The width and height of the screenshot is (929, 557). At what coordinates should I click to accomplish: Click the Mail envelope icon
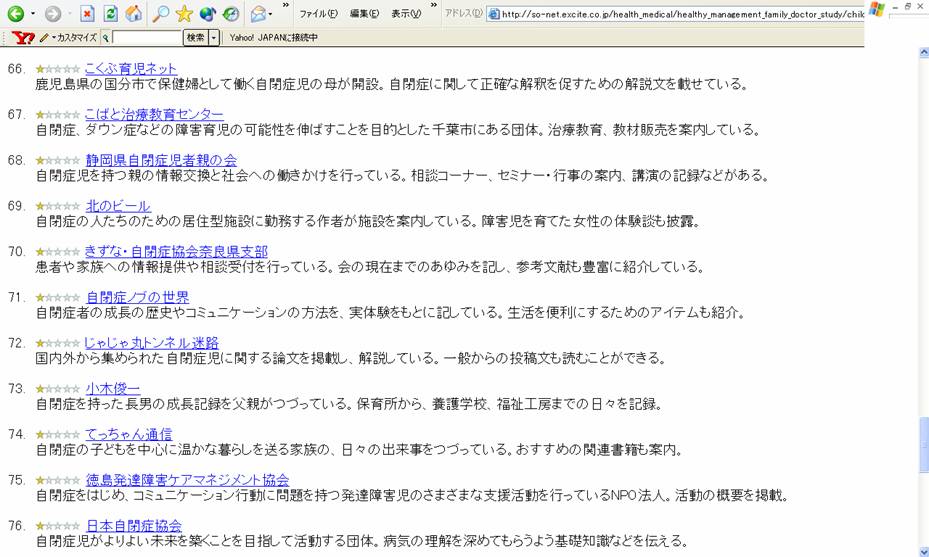pyautogui.click(x=258, y=13)
